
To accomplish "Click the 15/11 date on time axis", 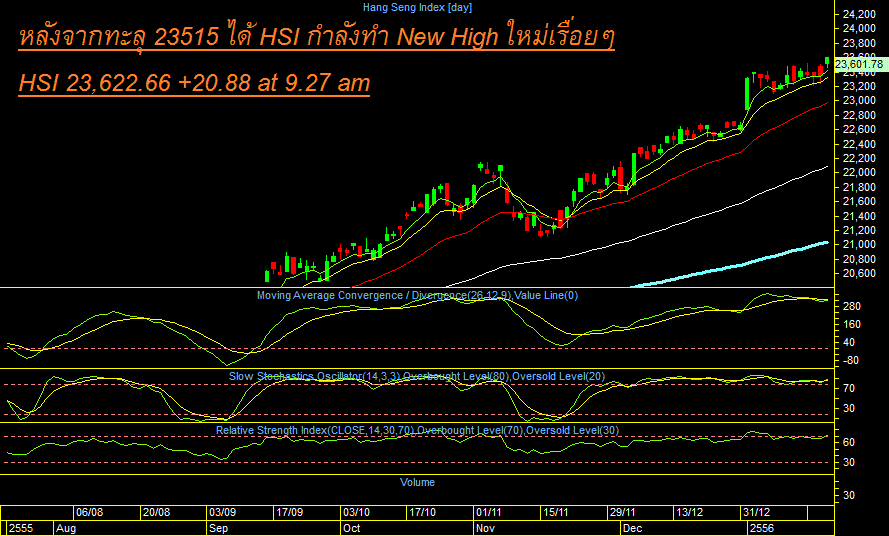I will coord(556,512).
